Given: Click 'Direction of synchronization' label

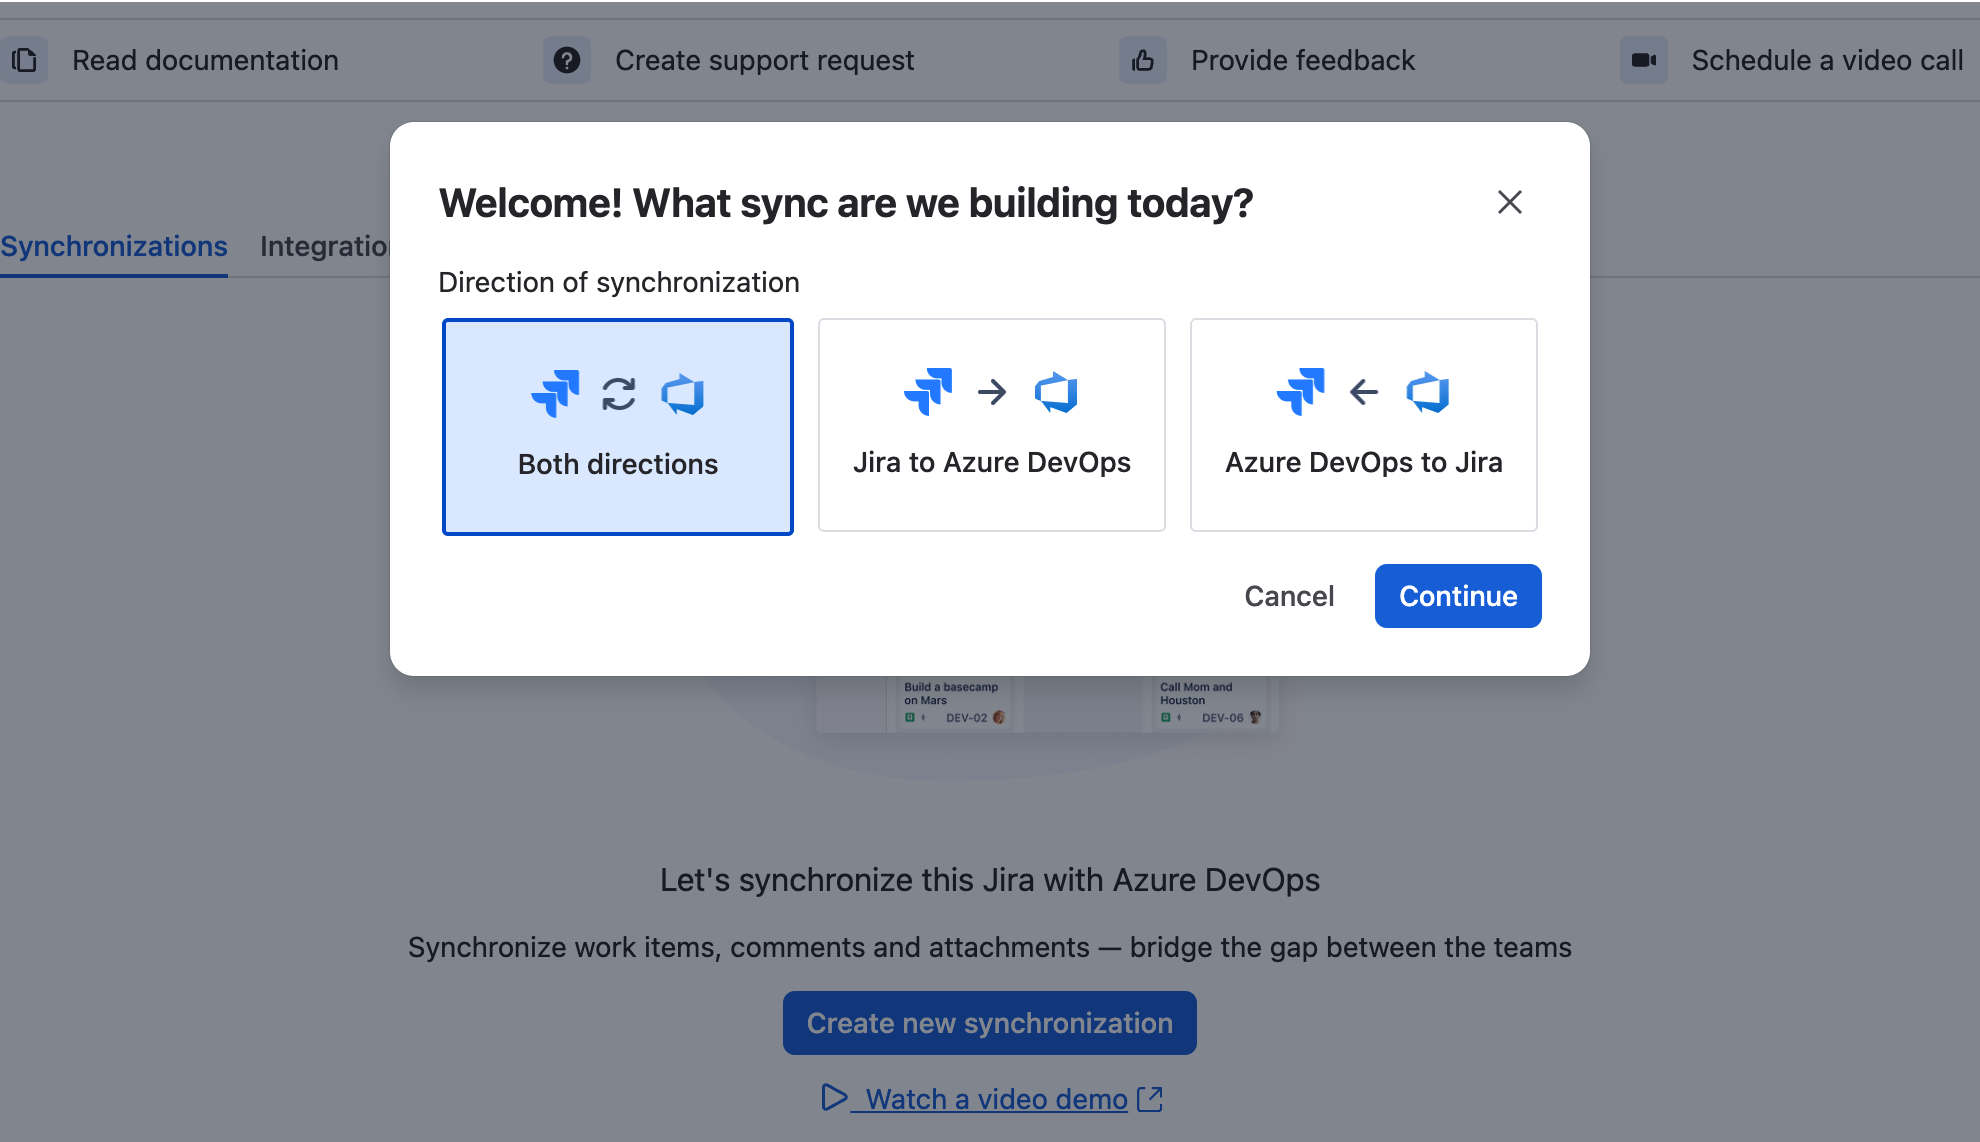Looking at the screenshot, I should [x=619, y=282].
